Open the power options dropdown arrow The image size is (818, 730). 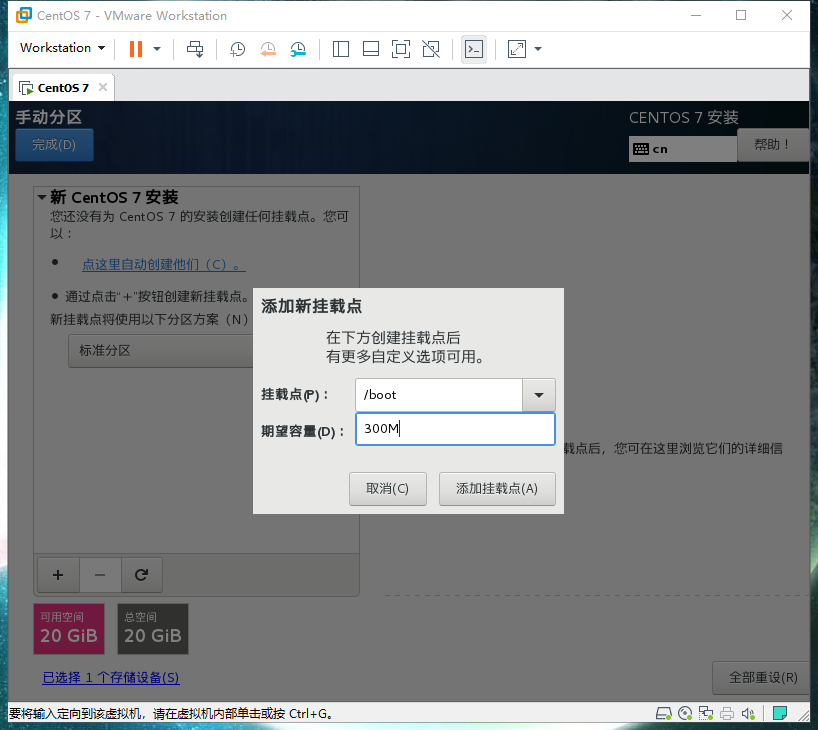tap(157, 49)
